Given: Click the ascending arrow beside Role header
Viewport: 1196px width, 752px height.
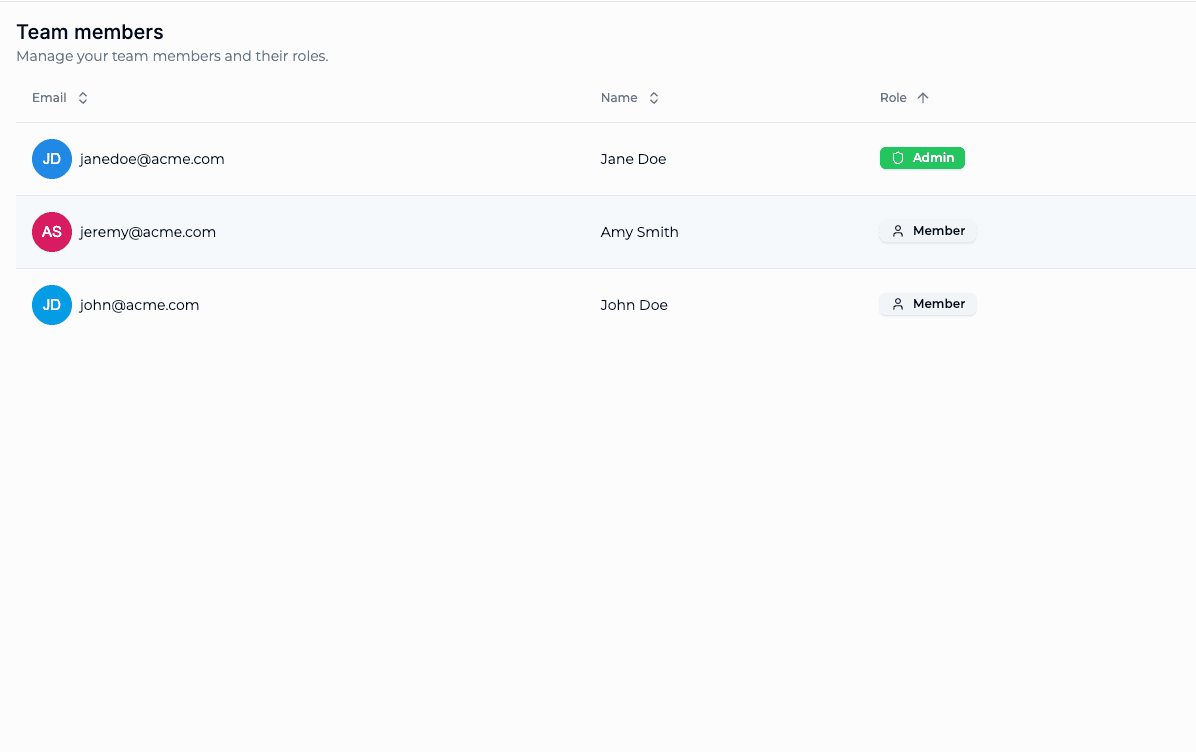Looking at the screenshot, I should 923,98.
